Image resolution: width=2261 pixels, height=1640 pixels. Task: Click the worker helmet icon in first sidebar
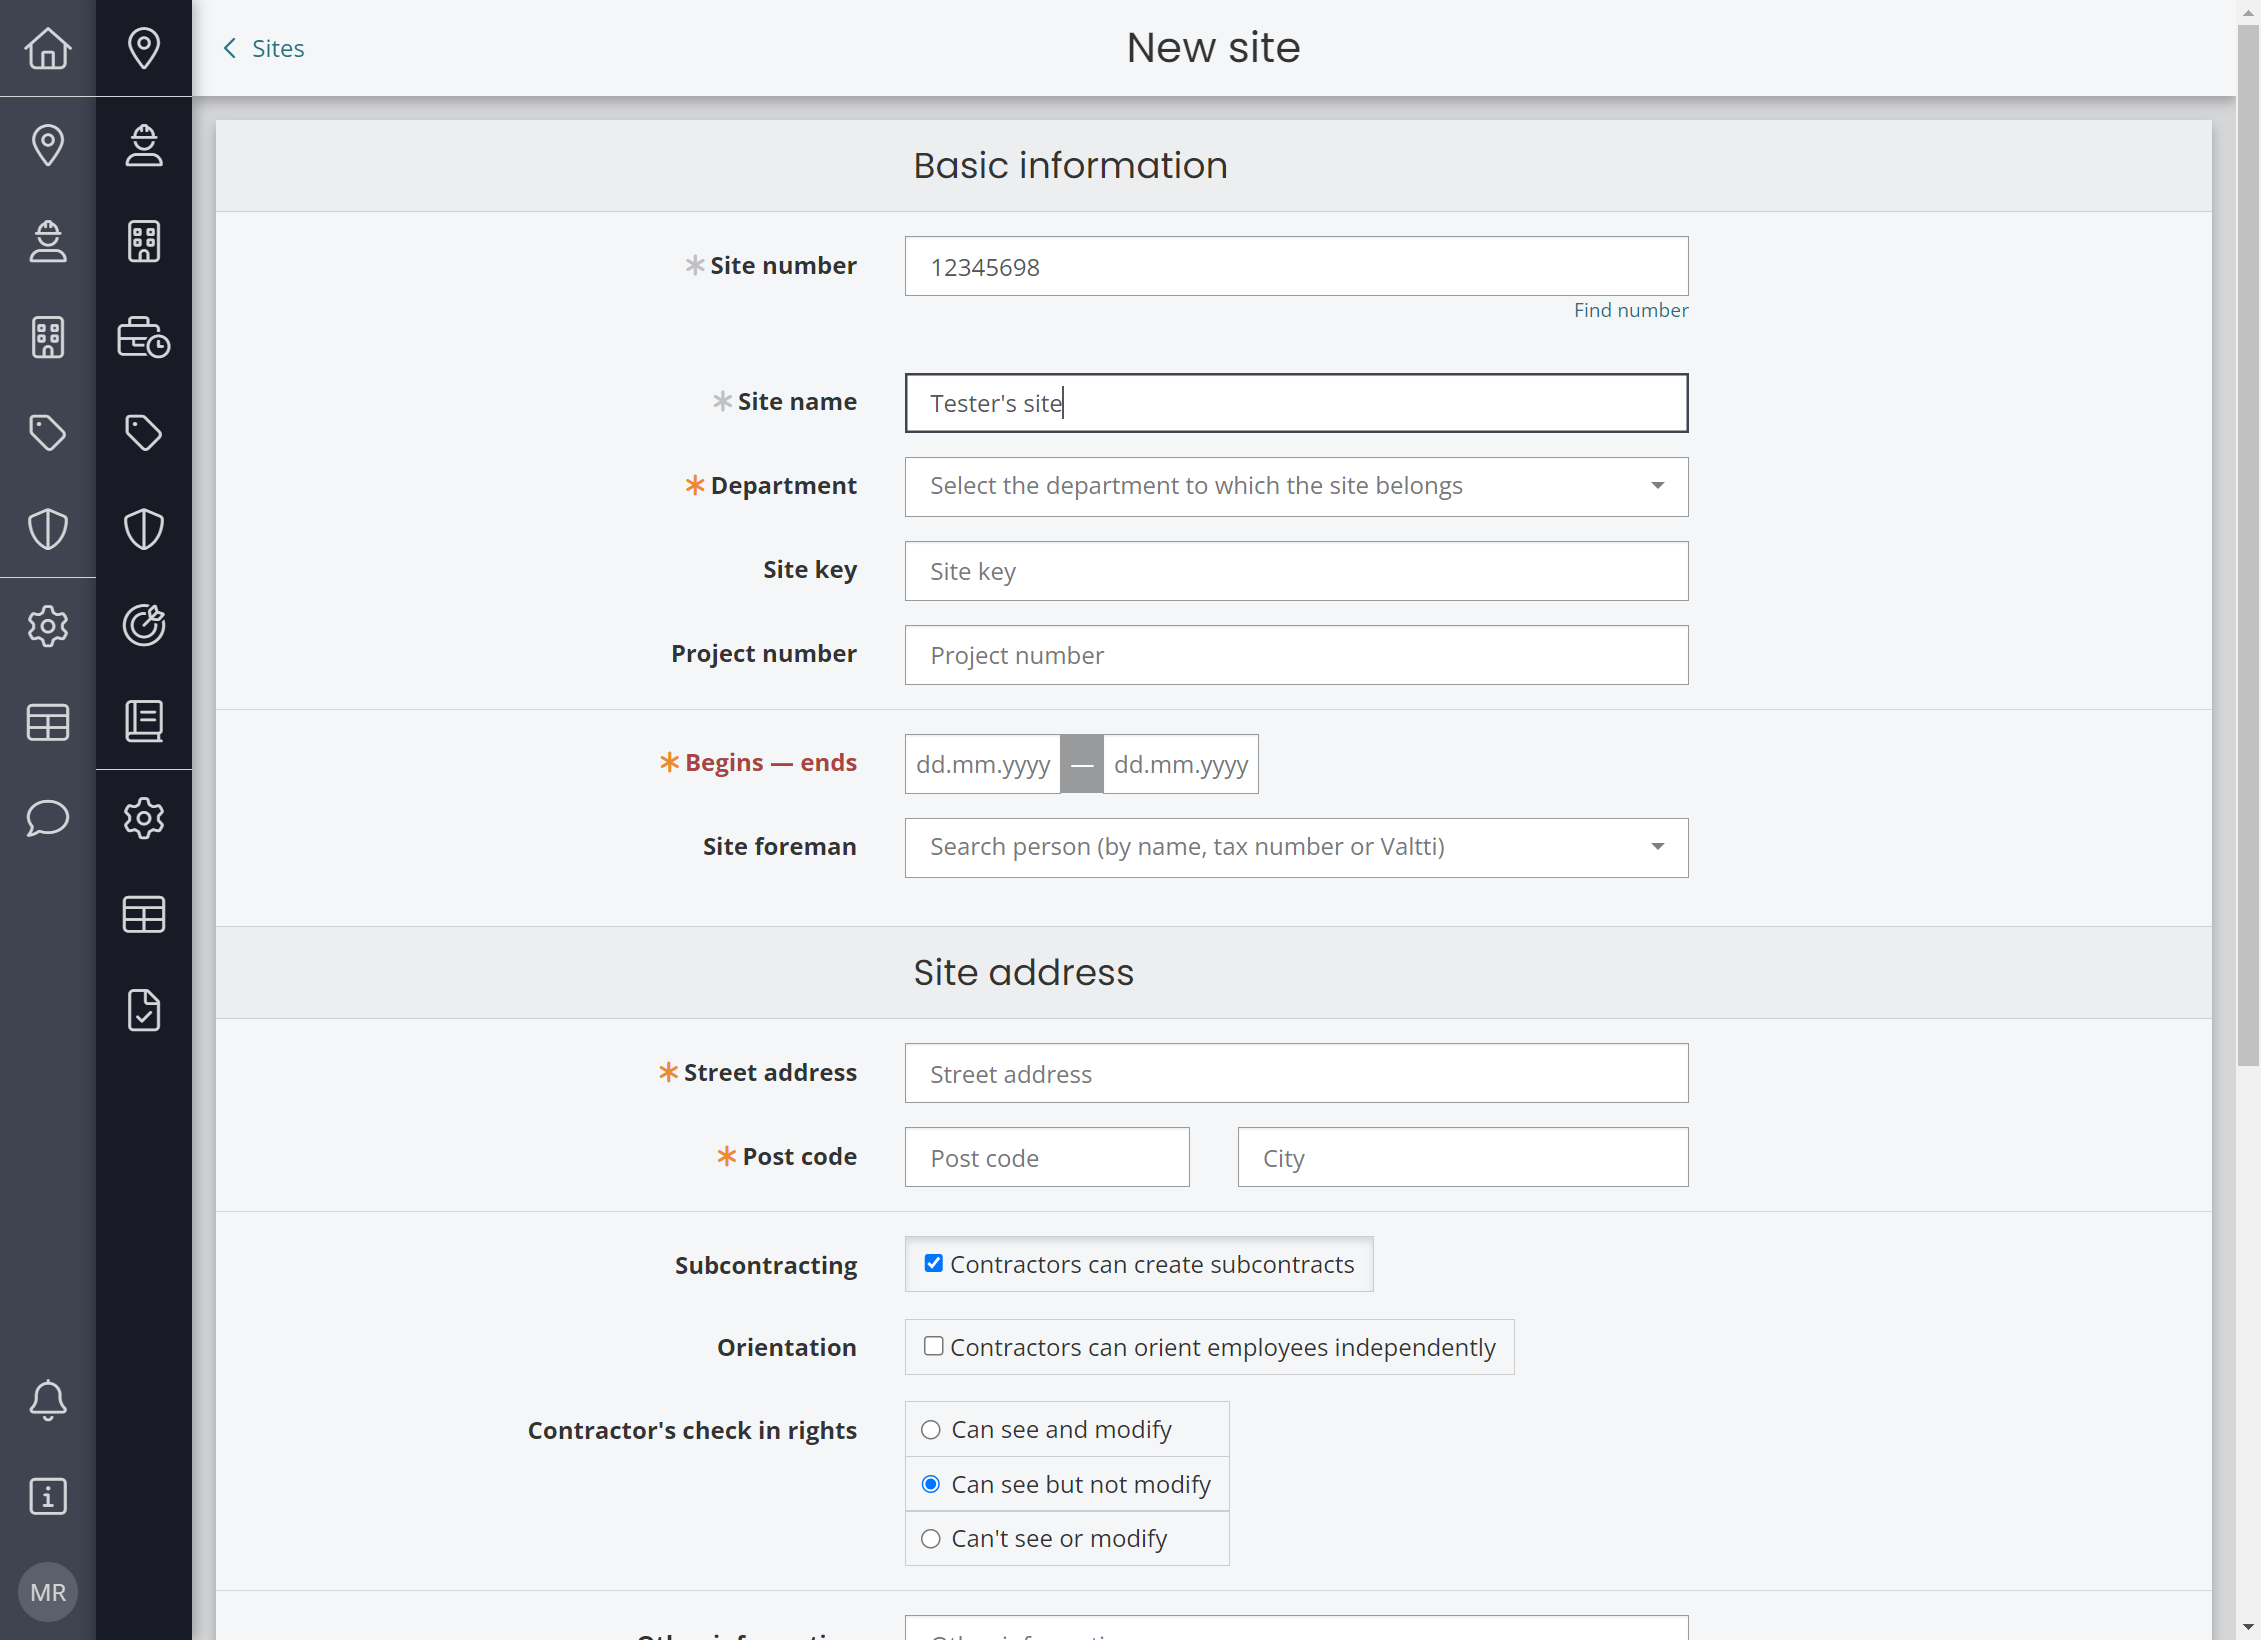tap(48, 241)
